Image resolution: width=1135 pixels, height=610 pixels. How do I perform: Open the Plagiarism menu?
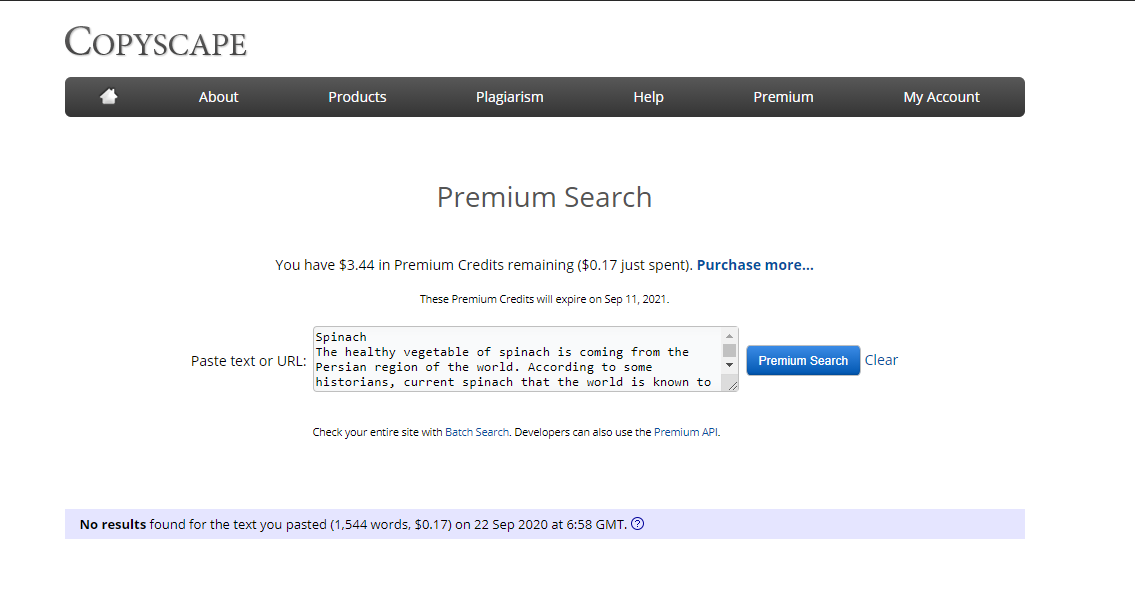(510, 97)
